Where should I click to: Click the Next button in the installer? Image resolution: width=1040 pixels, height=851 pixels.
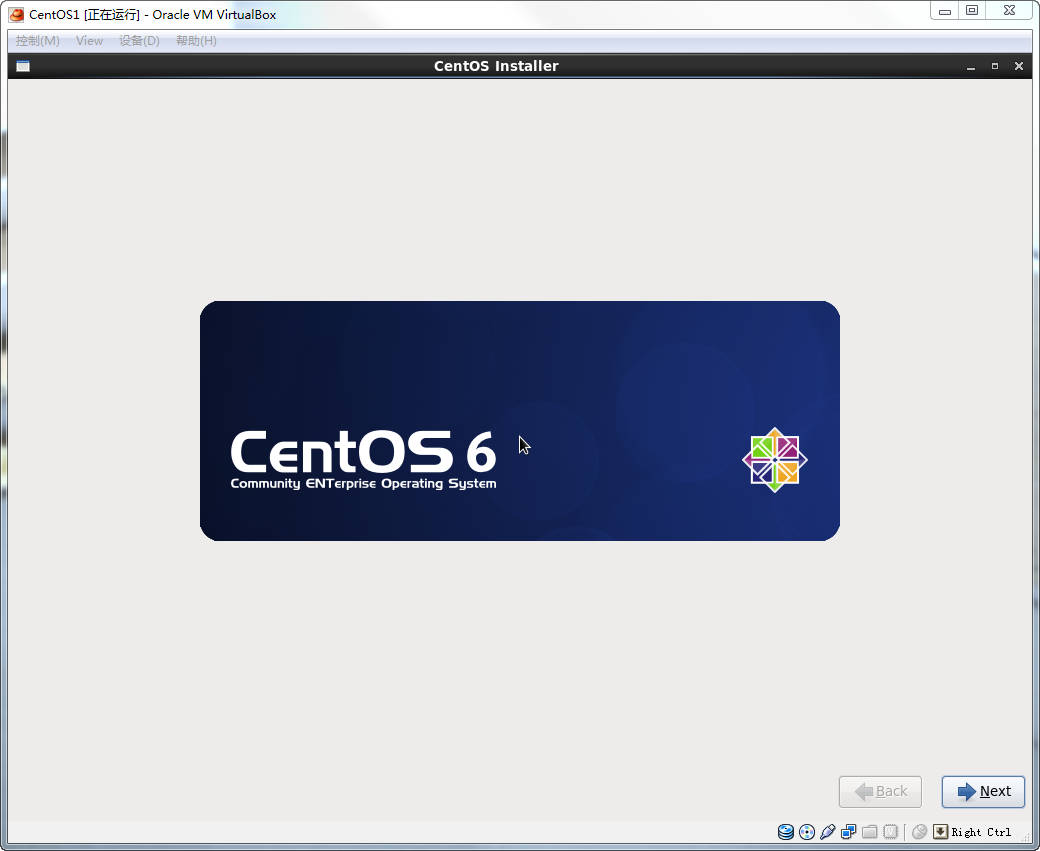[x=983, y=791]
